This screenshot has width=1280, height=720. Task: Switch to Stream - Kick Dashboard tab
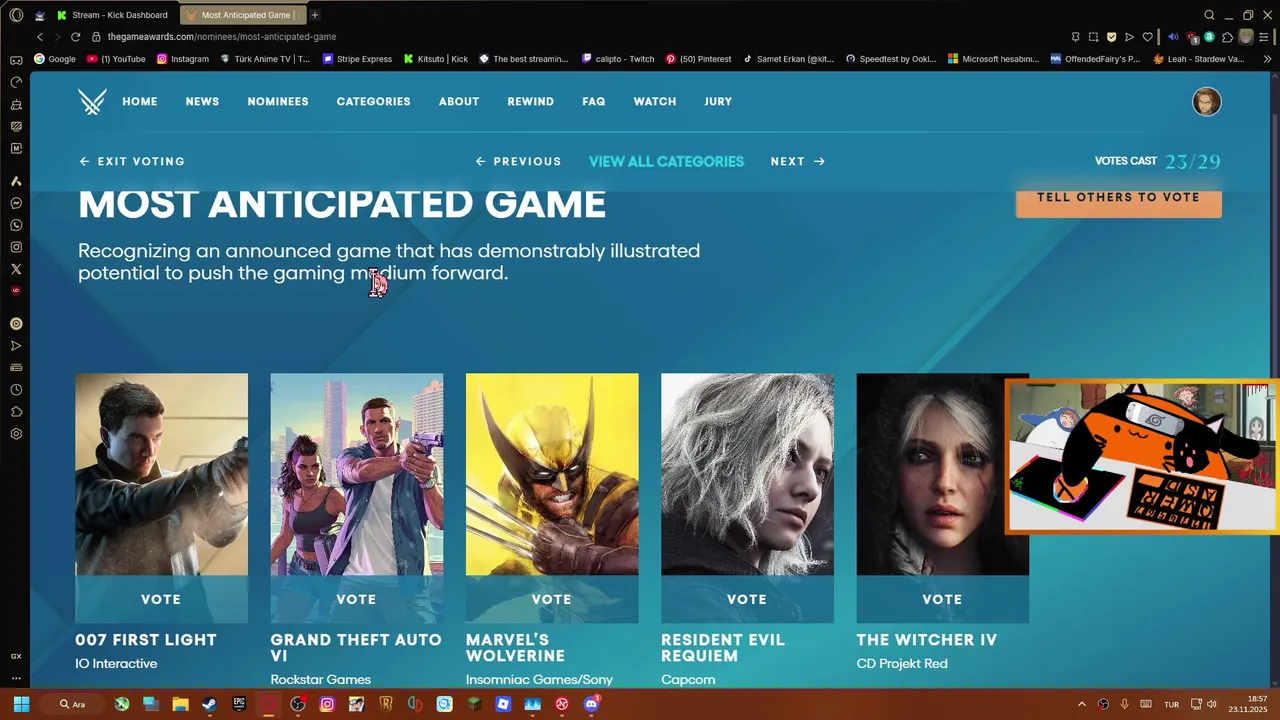[x=113, y=15]
